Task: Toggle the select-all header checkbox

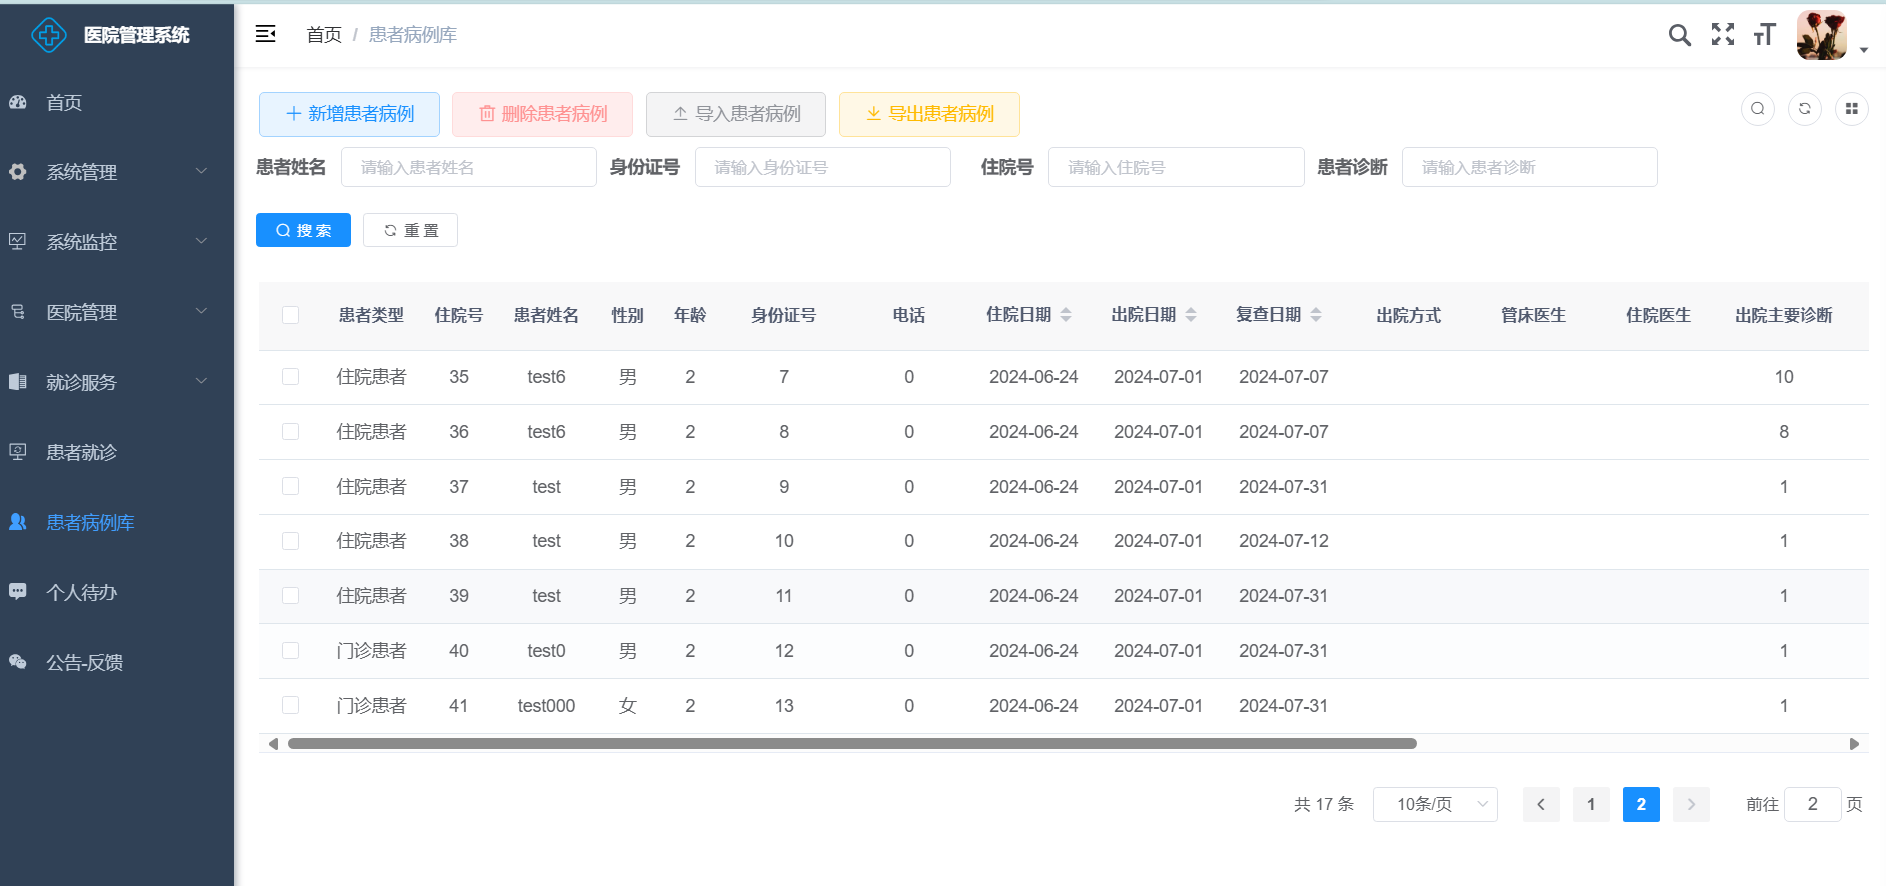Action: click(x=290, y=315)
